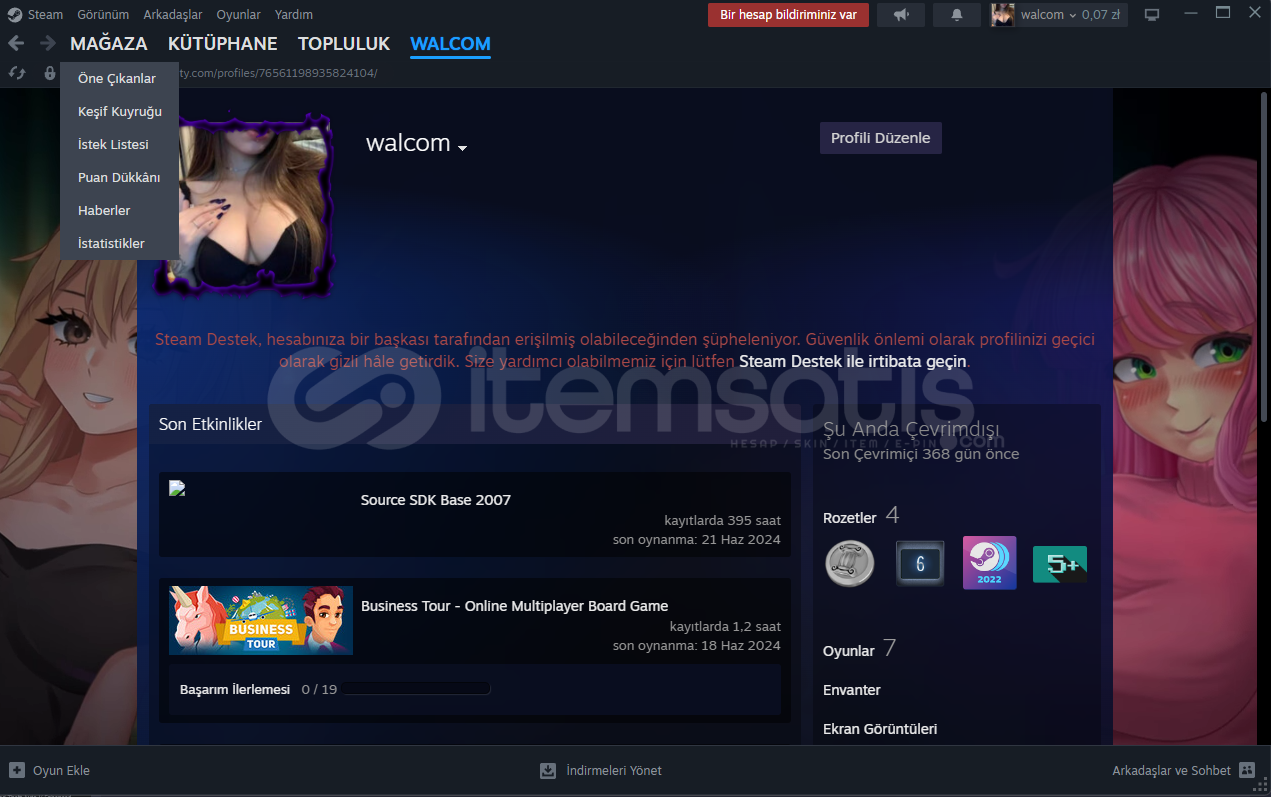Click the download icon beside İndirmeleri Yönet
The width and height of the screenshot is (1271, 797).
pyautogui.click(x=548, y=770)
